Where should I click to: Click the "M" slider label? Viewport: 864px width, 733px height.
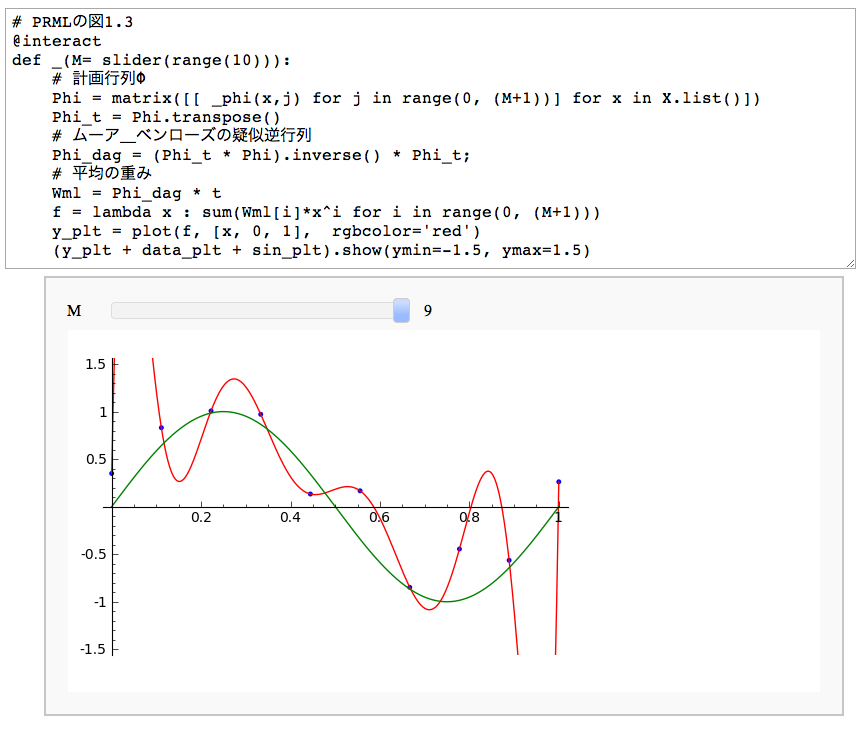pos(74,311)
